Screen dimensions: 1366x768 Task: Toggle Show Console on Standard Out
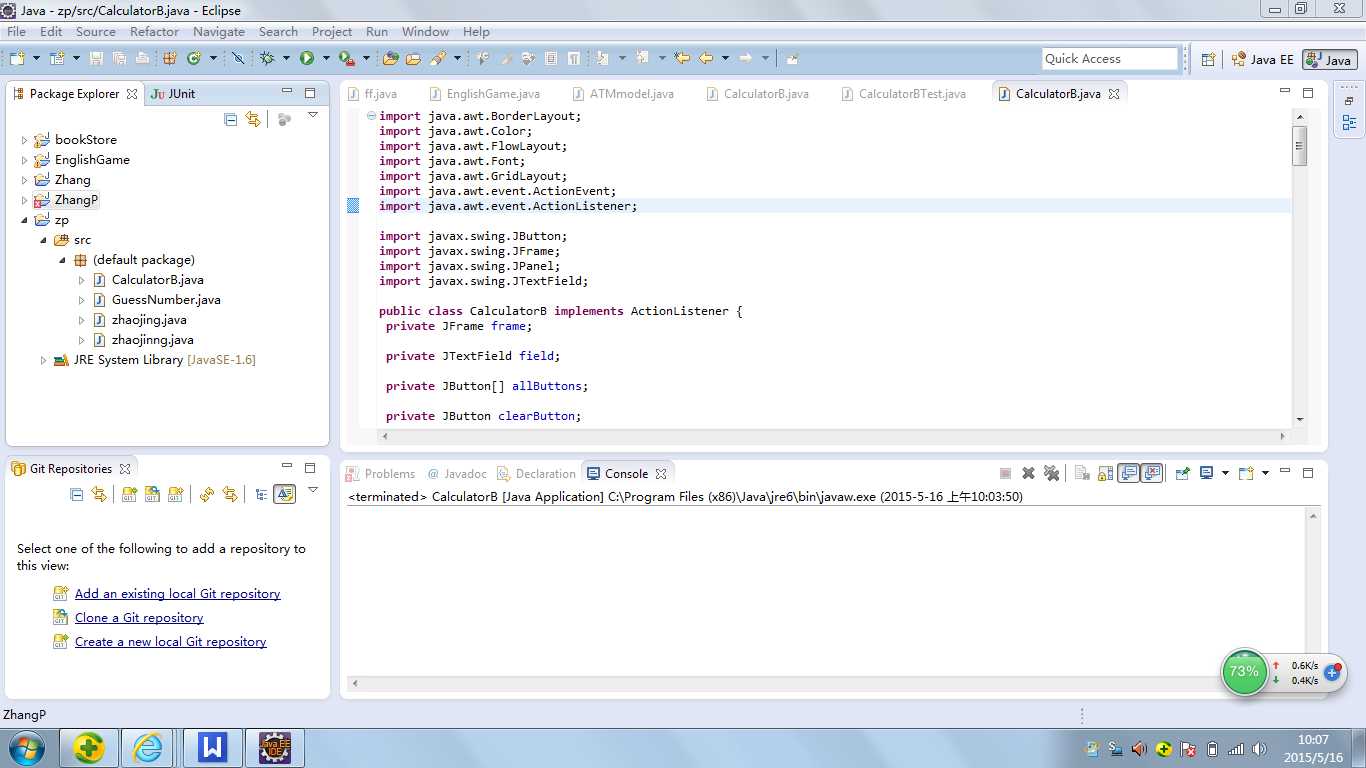click(x=1129, y=474)
